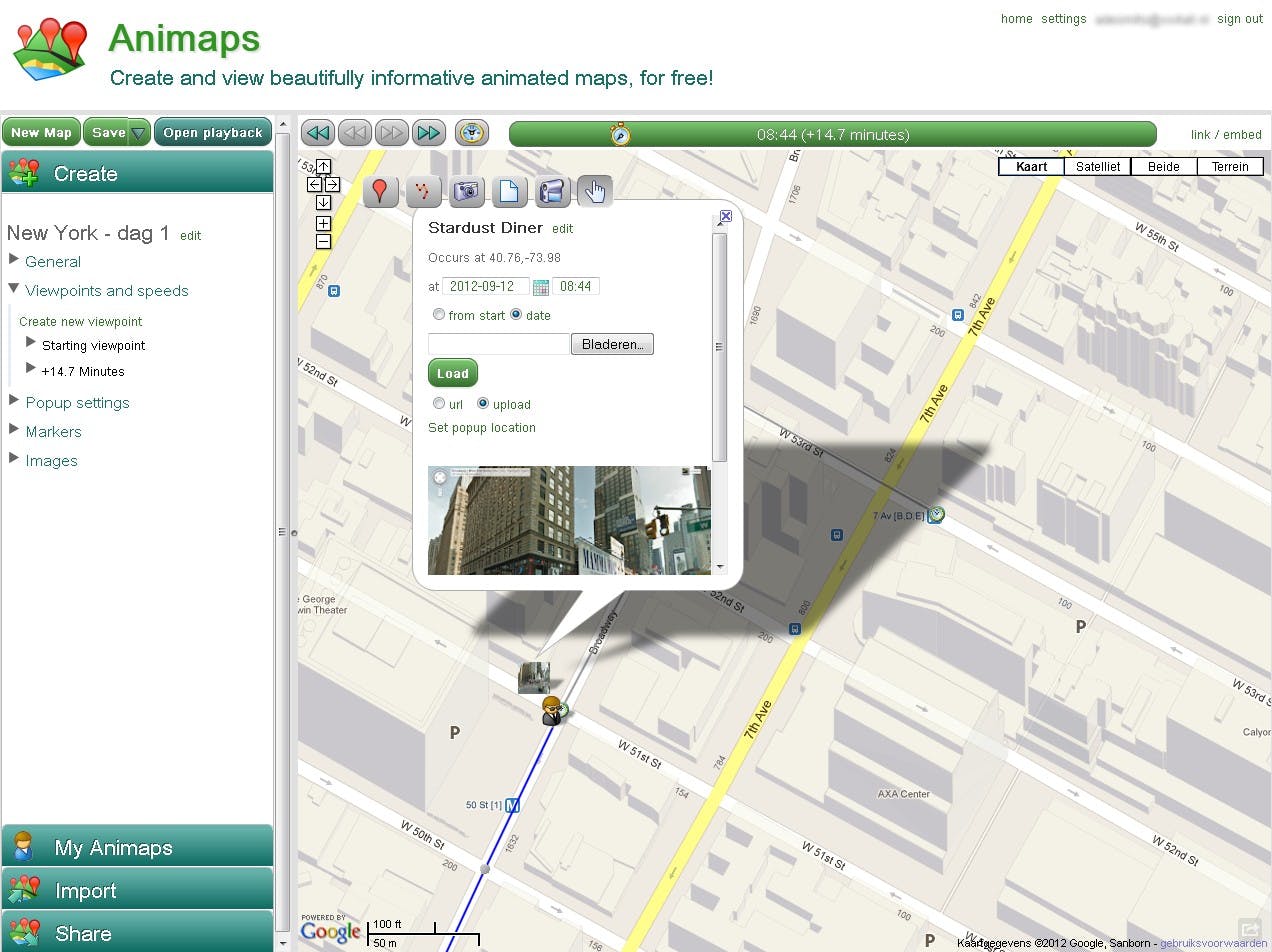Click the green timeline bar showing 08:44
Viewport: 1272px width, 952px height.
tap(832, 134)
